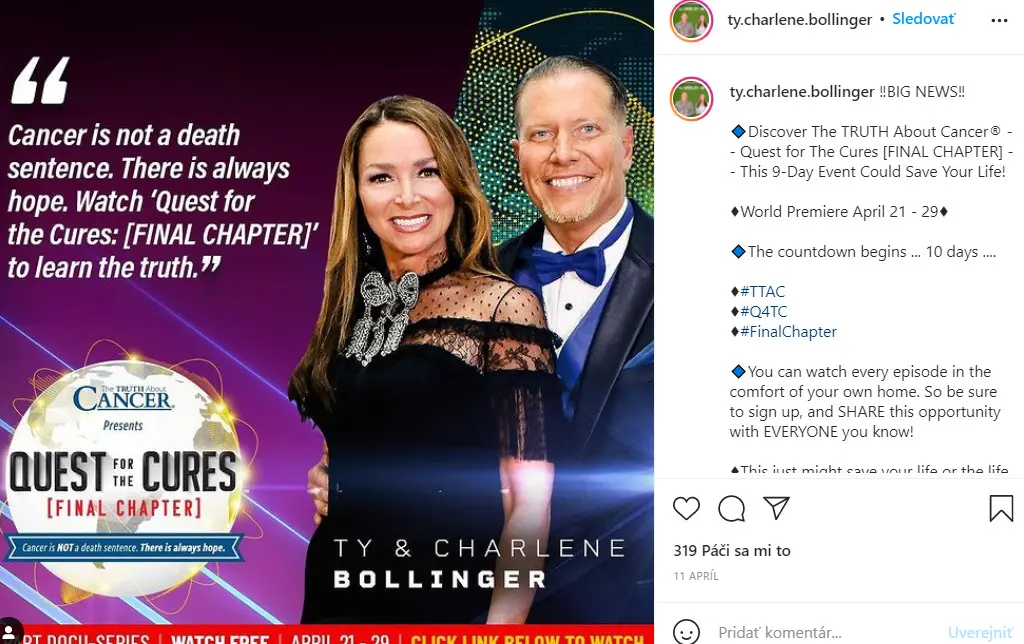Open the 11 APRÍL post date
The image size is (1024, 644).
(696, 576)
